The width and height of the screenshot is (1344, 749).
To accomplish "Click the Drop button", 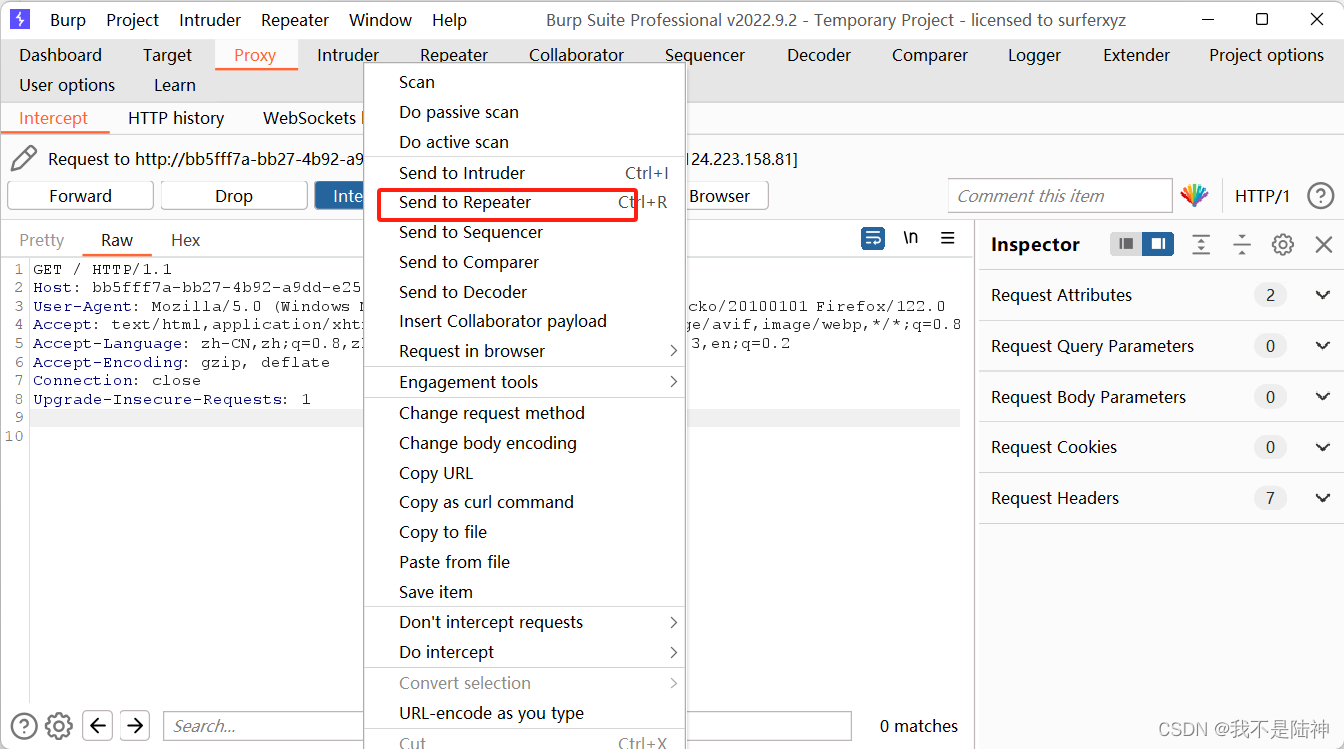I will [x=234, y=196].
